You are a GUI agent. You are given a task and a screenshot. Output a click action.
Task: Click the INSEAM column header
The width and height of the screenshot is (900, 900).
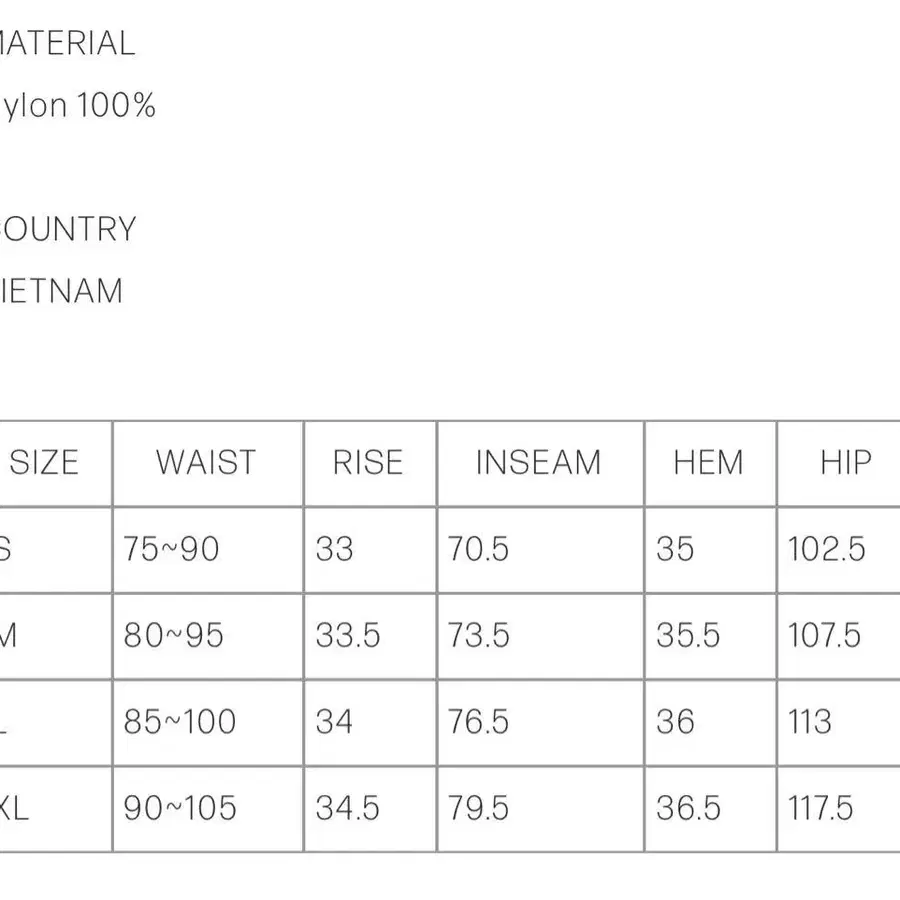click(x=538, y=463)
